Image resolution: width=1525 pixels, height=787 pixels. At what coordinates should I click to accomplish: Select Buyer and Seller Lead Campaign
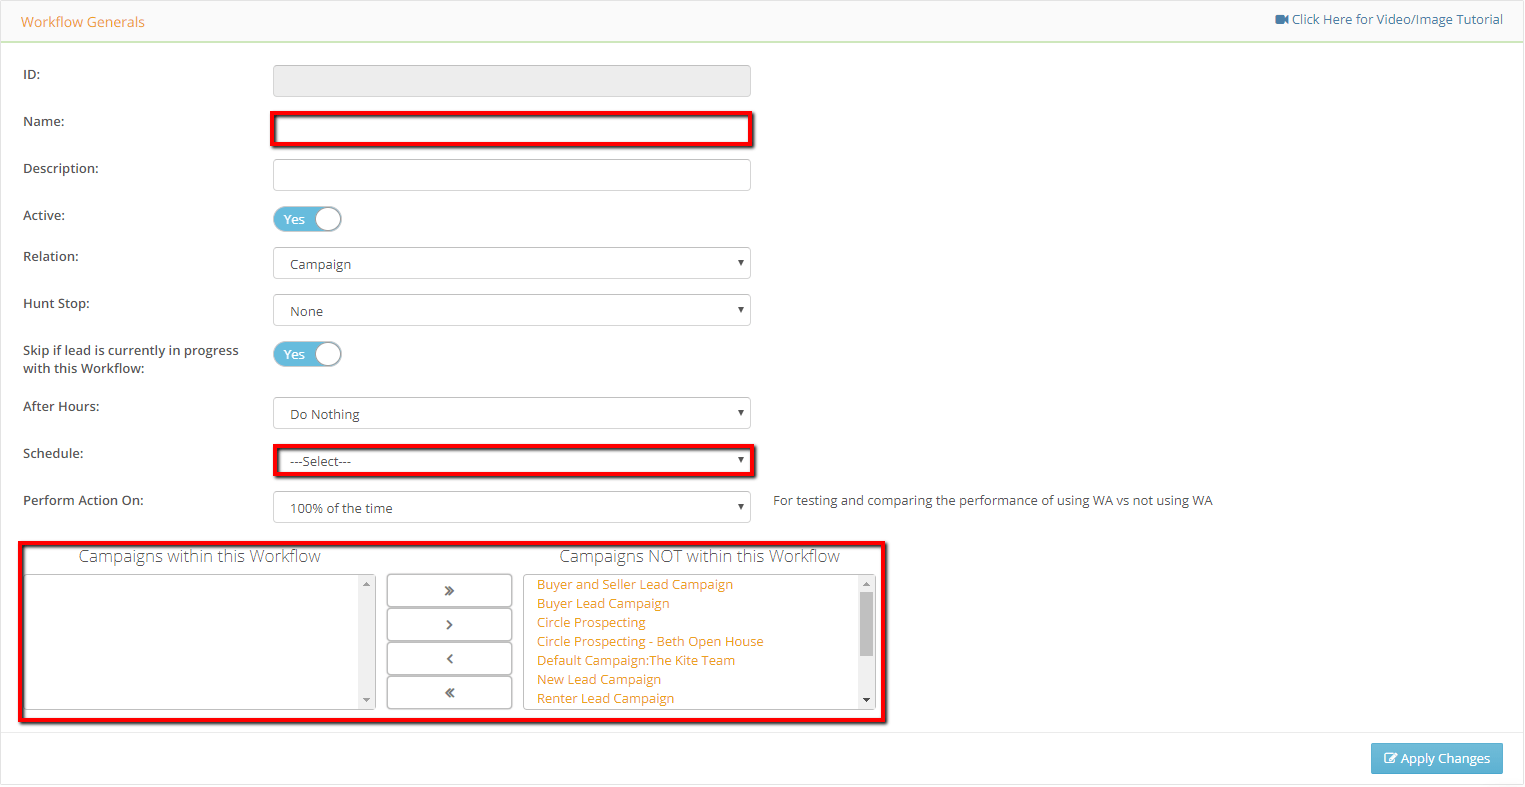(634, 585)
